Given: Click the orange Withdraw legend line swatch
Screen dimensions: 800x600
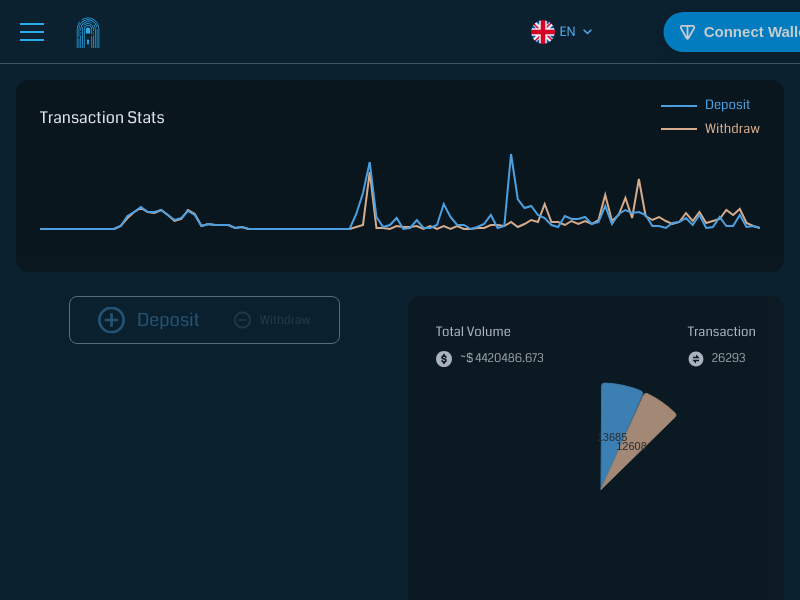Looking at the screenshot, I should click(x=679, y=129).
